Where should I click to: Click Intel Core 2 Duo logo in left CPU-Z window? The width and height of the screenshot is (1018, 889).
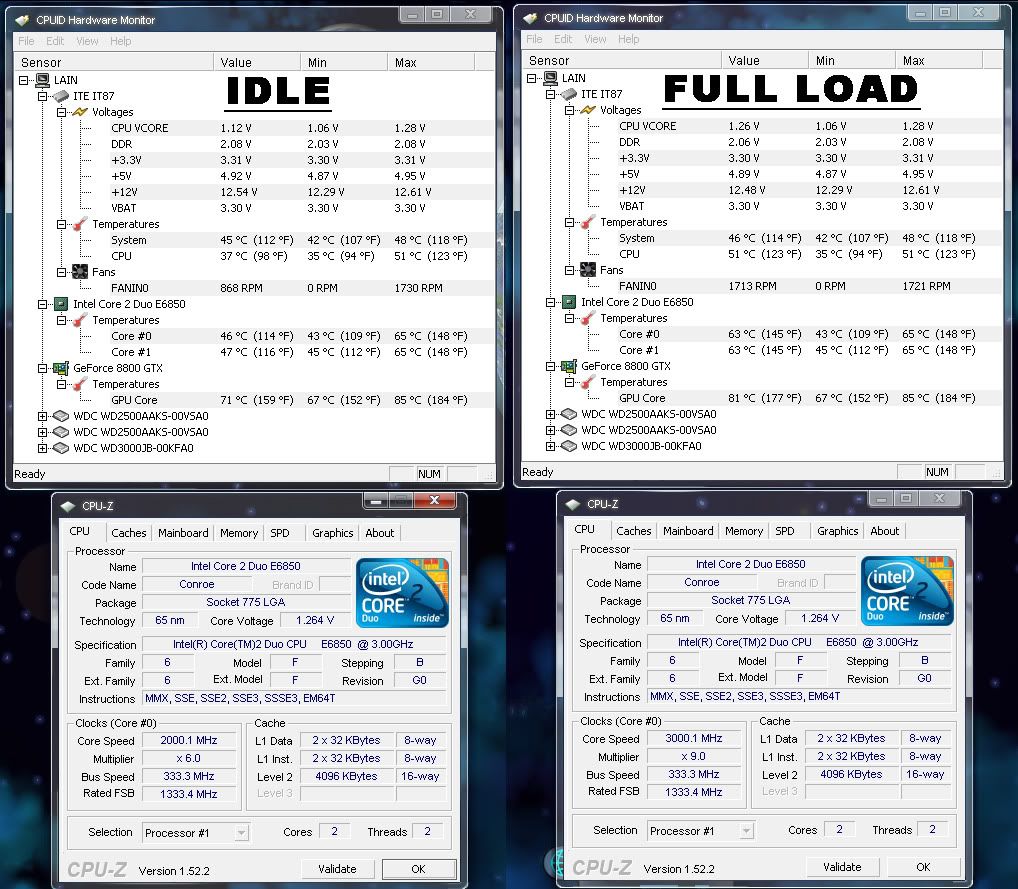click(x=402, y=593)
